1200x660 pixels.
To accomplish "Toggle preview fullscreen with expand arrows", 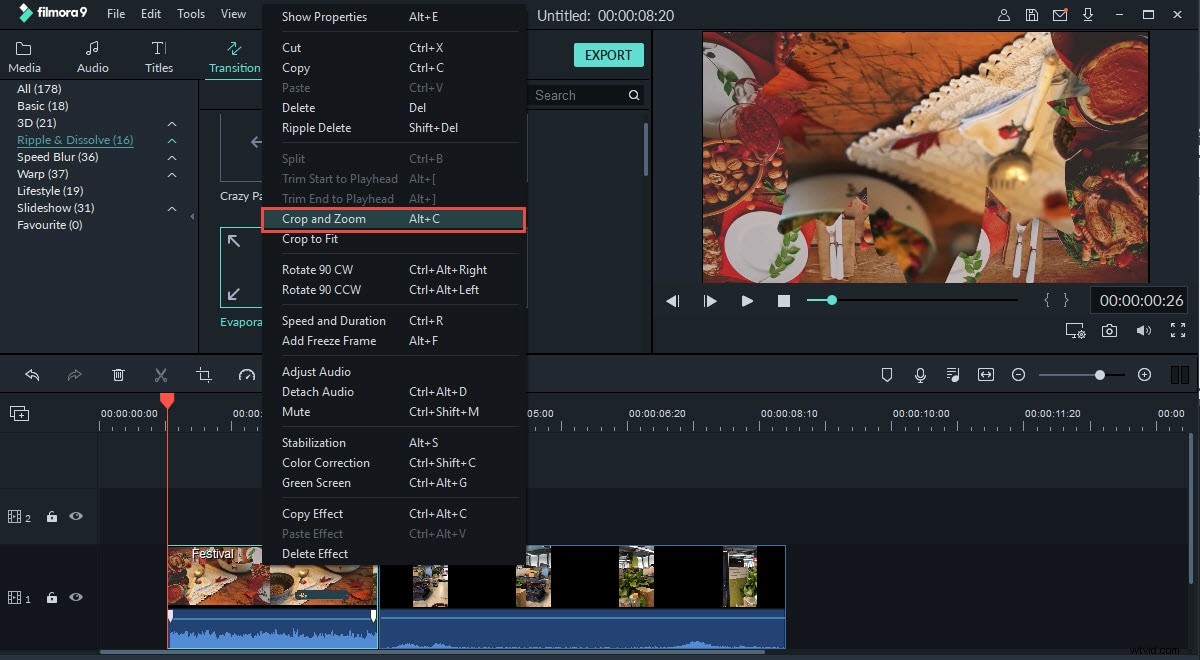I will tap(1177, 330).
